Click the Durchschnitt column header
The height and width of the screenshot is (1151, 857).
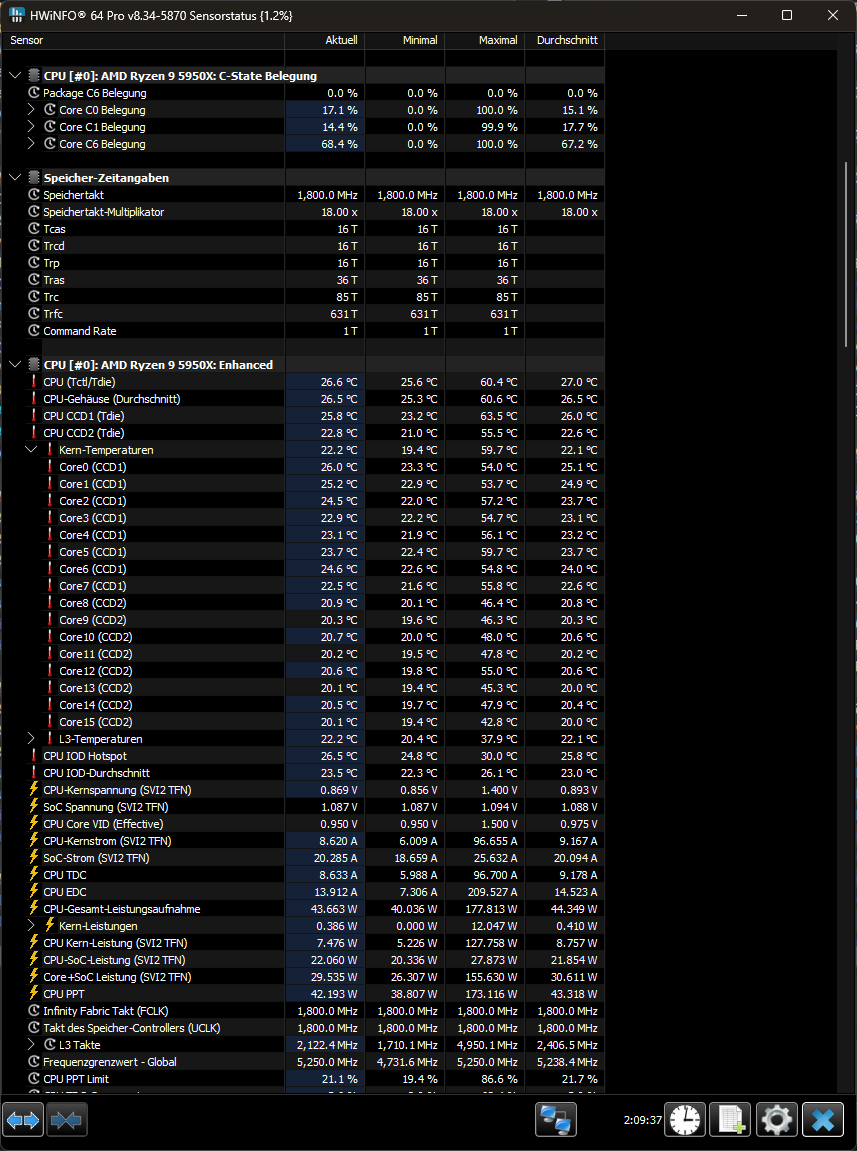click(565, 40)
